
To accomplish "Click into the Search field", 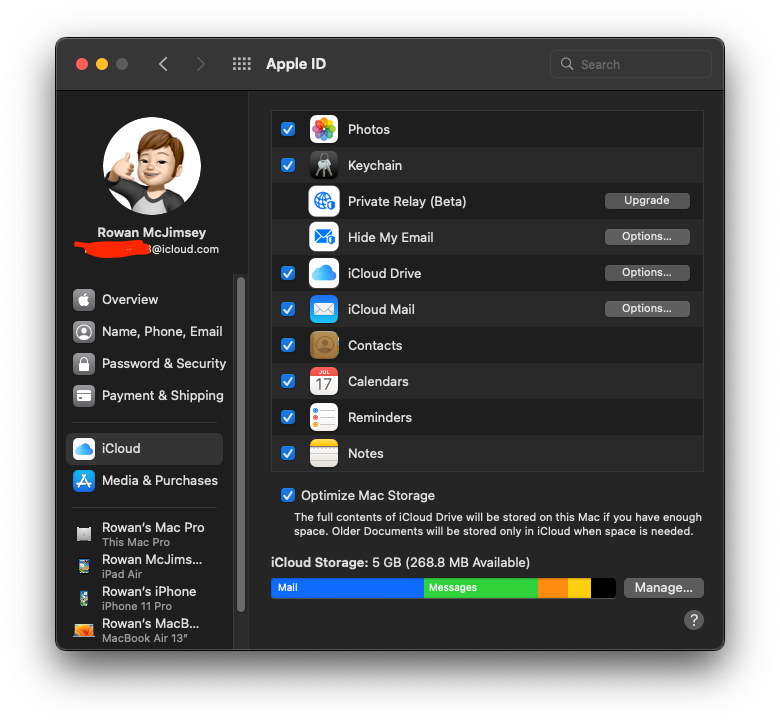I will tap(630, 64).
